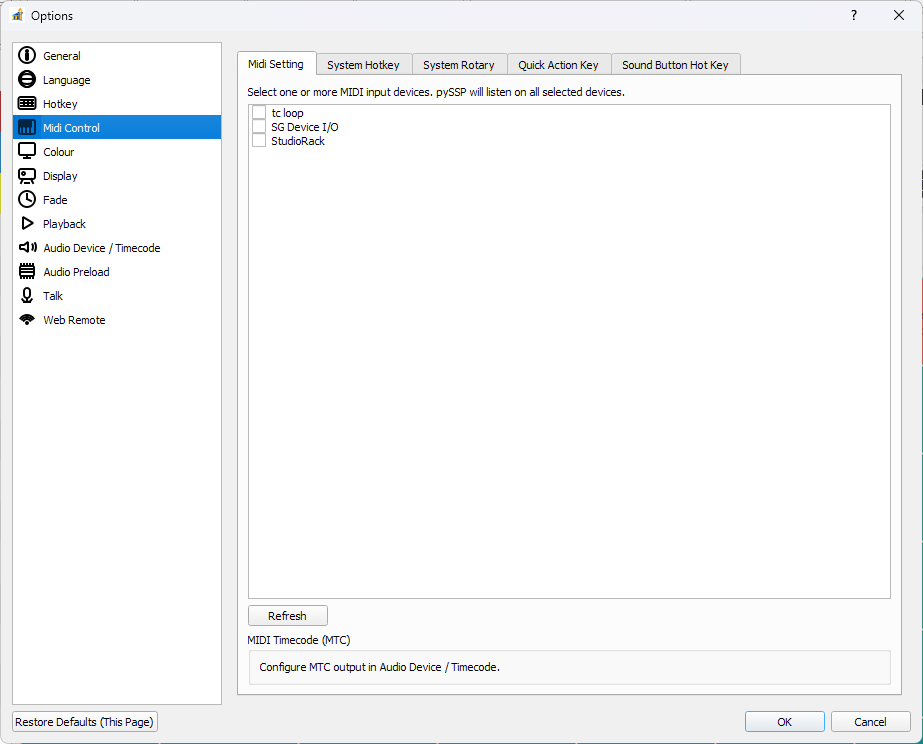Enable StudioRack as MIDI input
Screen dimensions: 923x744
coord(259,140)
